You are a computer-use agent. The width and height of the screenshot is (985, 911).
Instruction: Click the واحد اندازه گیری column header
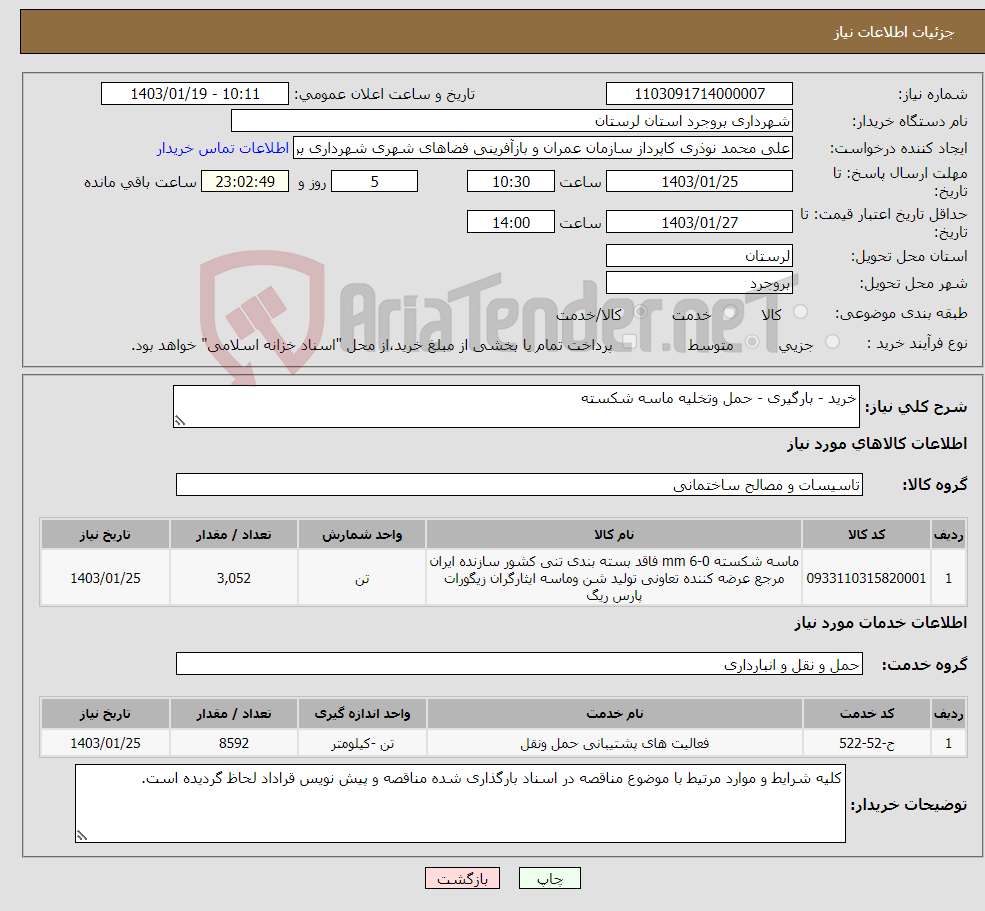click(x=362, y=714)
